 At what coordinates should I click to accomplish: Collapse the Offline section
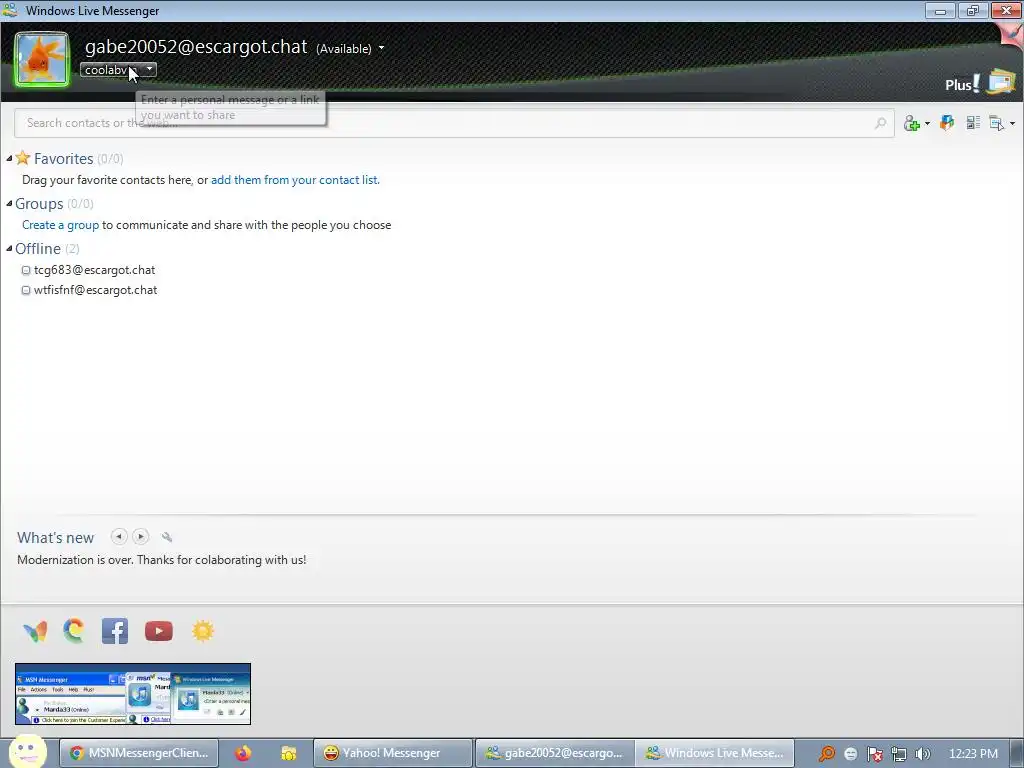tap(9, 249)
